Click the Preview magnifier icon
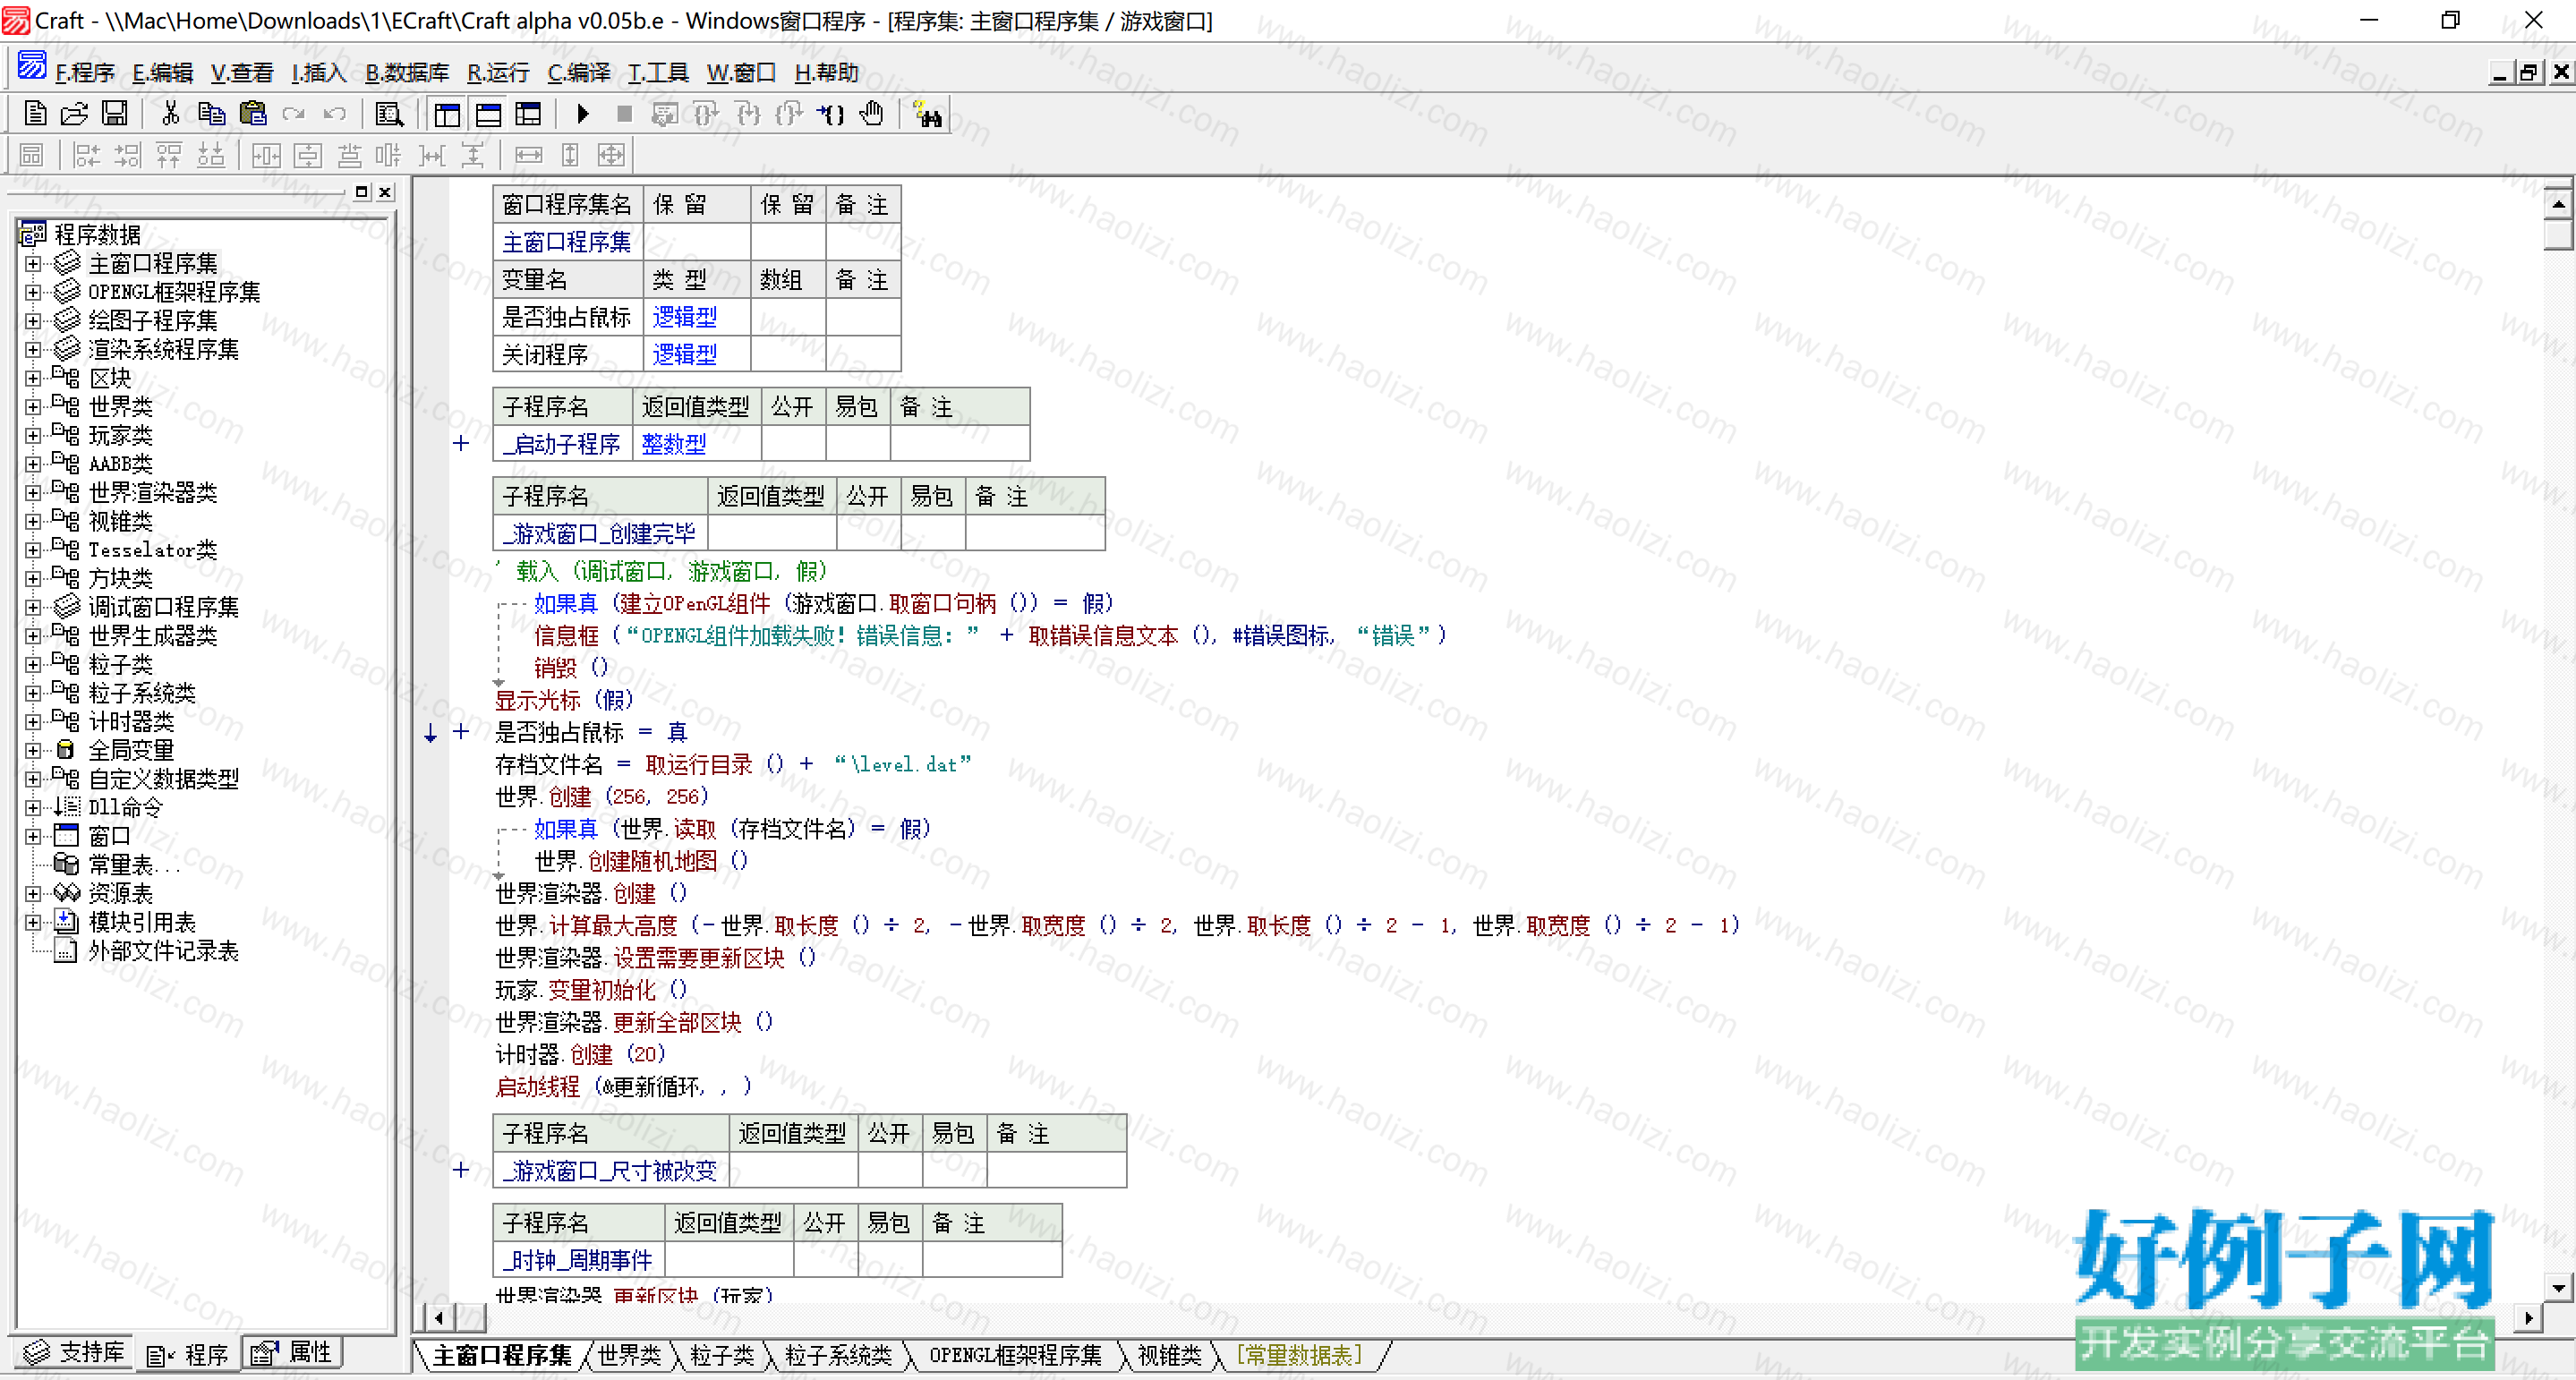Image resolution: width=2576 pixels, height=1380 pixels. click(388, 114)
